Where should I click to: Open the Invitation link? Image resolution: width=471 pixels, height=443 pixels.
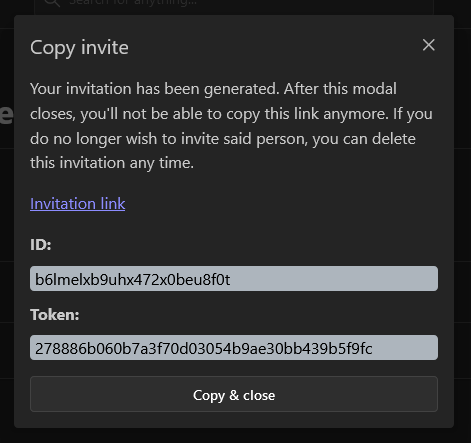coord(78,203)
